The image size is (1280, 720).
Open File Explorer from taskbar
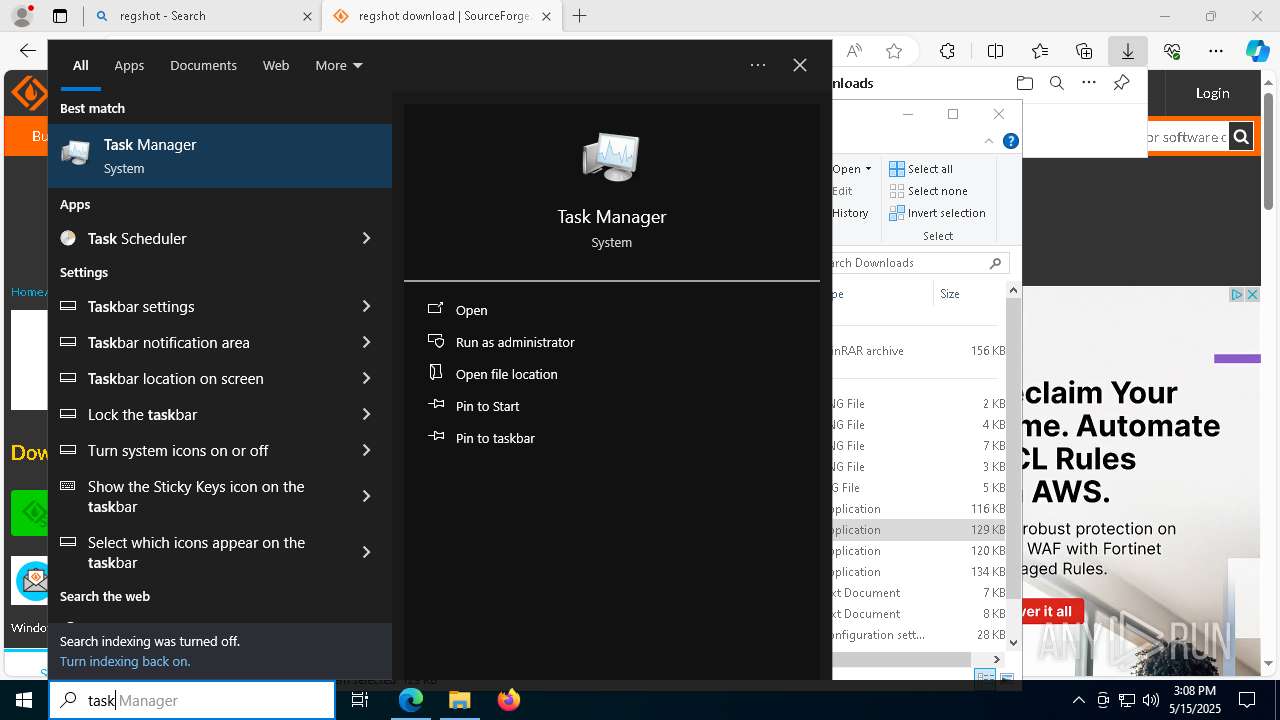point(459,700)
